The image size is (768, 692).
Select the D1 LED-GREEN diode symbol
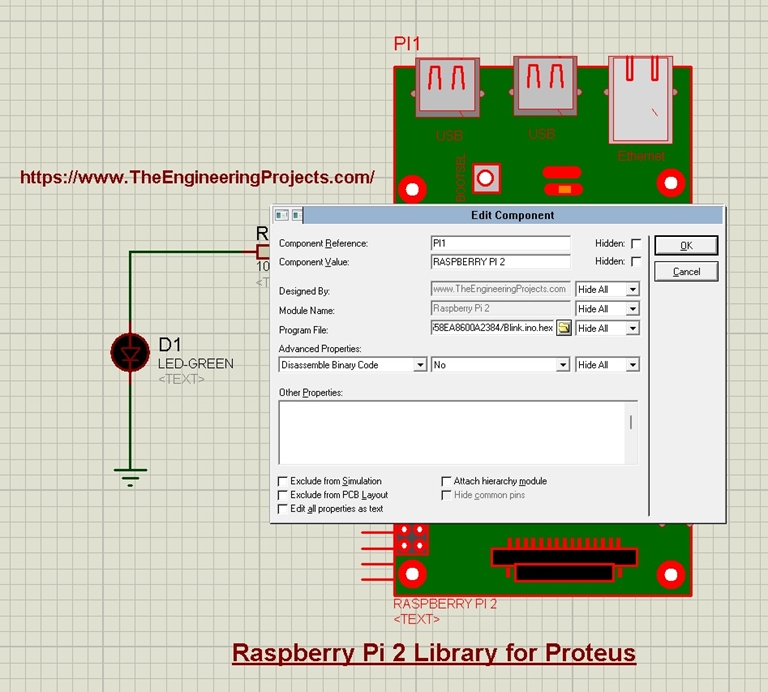130,353
